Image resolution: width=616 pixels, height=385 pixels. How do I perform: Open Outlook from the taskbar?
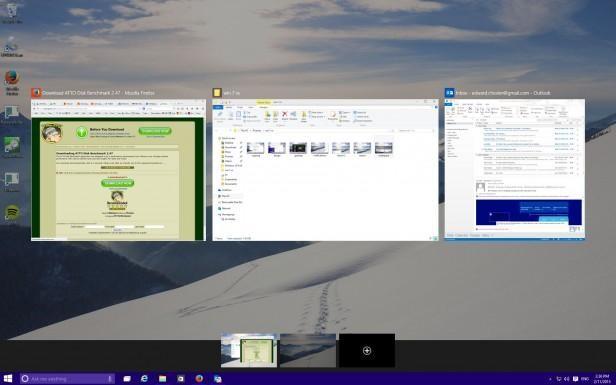(218, 379)
